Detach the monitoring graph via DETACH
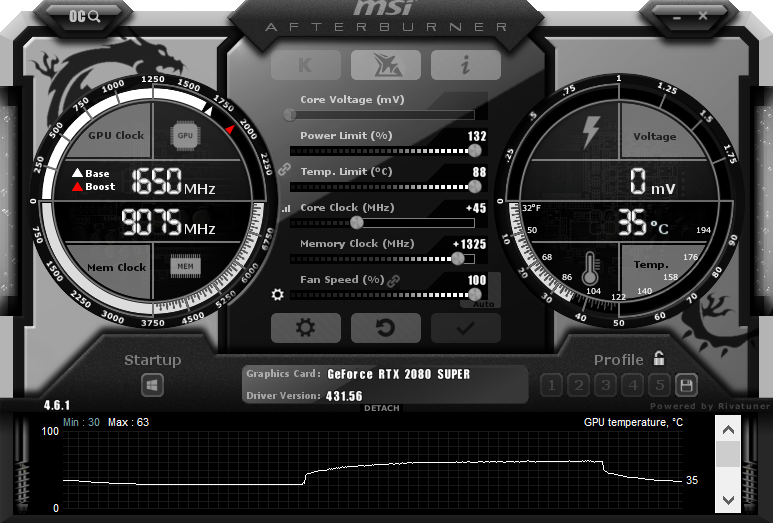The height and width of the screenshot is (523, 773). coord(382,408)
